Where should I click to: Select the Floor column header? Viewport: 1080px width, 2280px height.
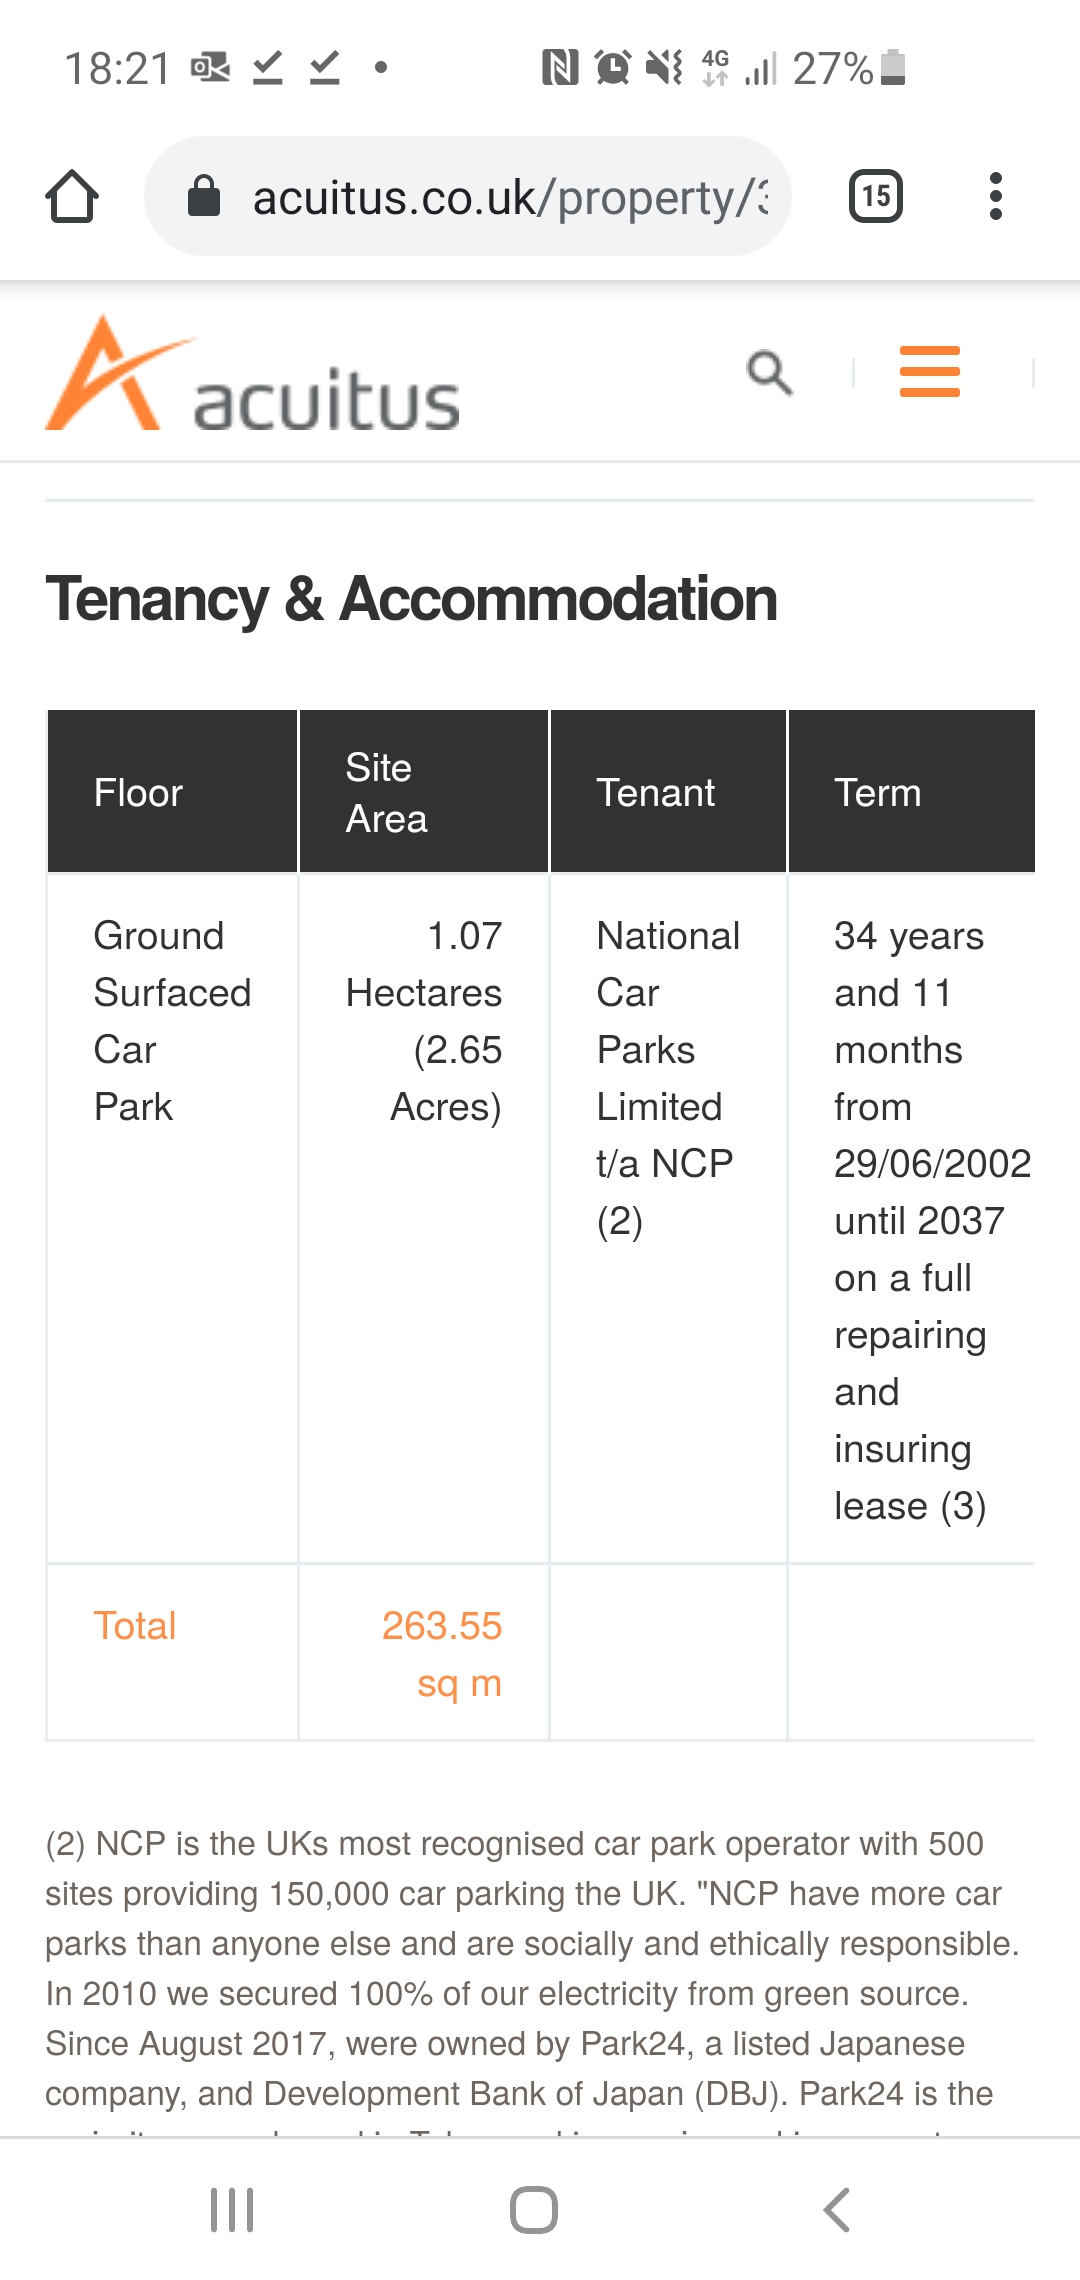coord(139,793)
